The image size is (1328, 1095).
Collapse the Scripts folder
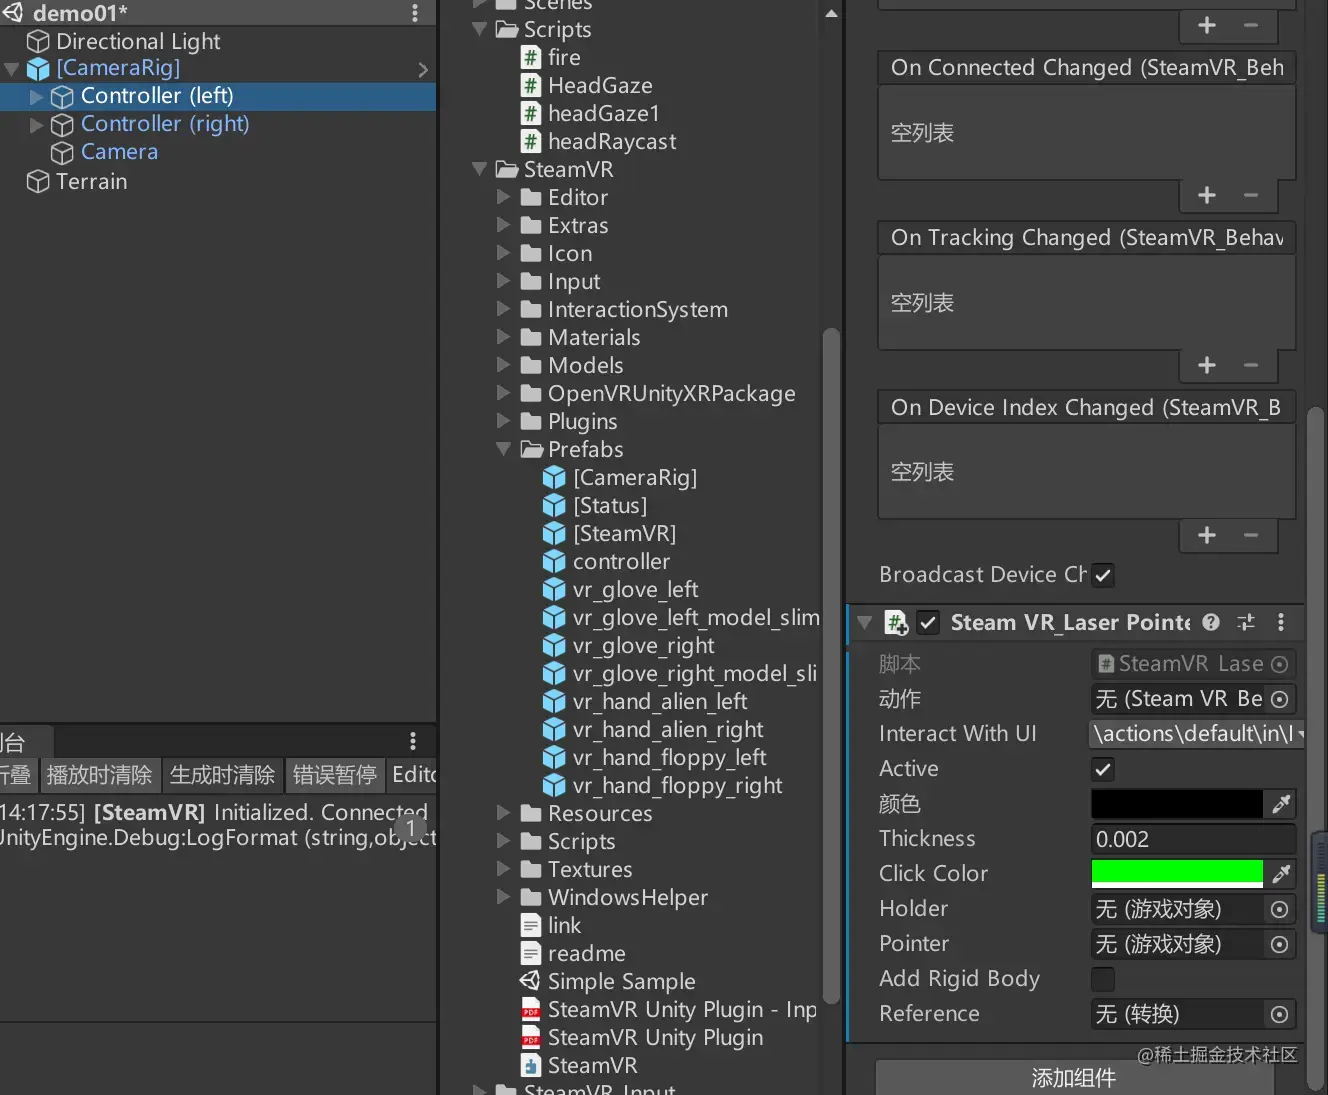pyautogui.click(x=480, y=29)
